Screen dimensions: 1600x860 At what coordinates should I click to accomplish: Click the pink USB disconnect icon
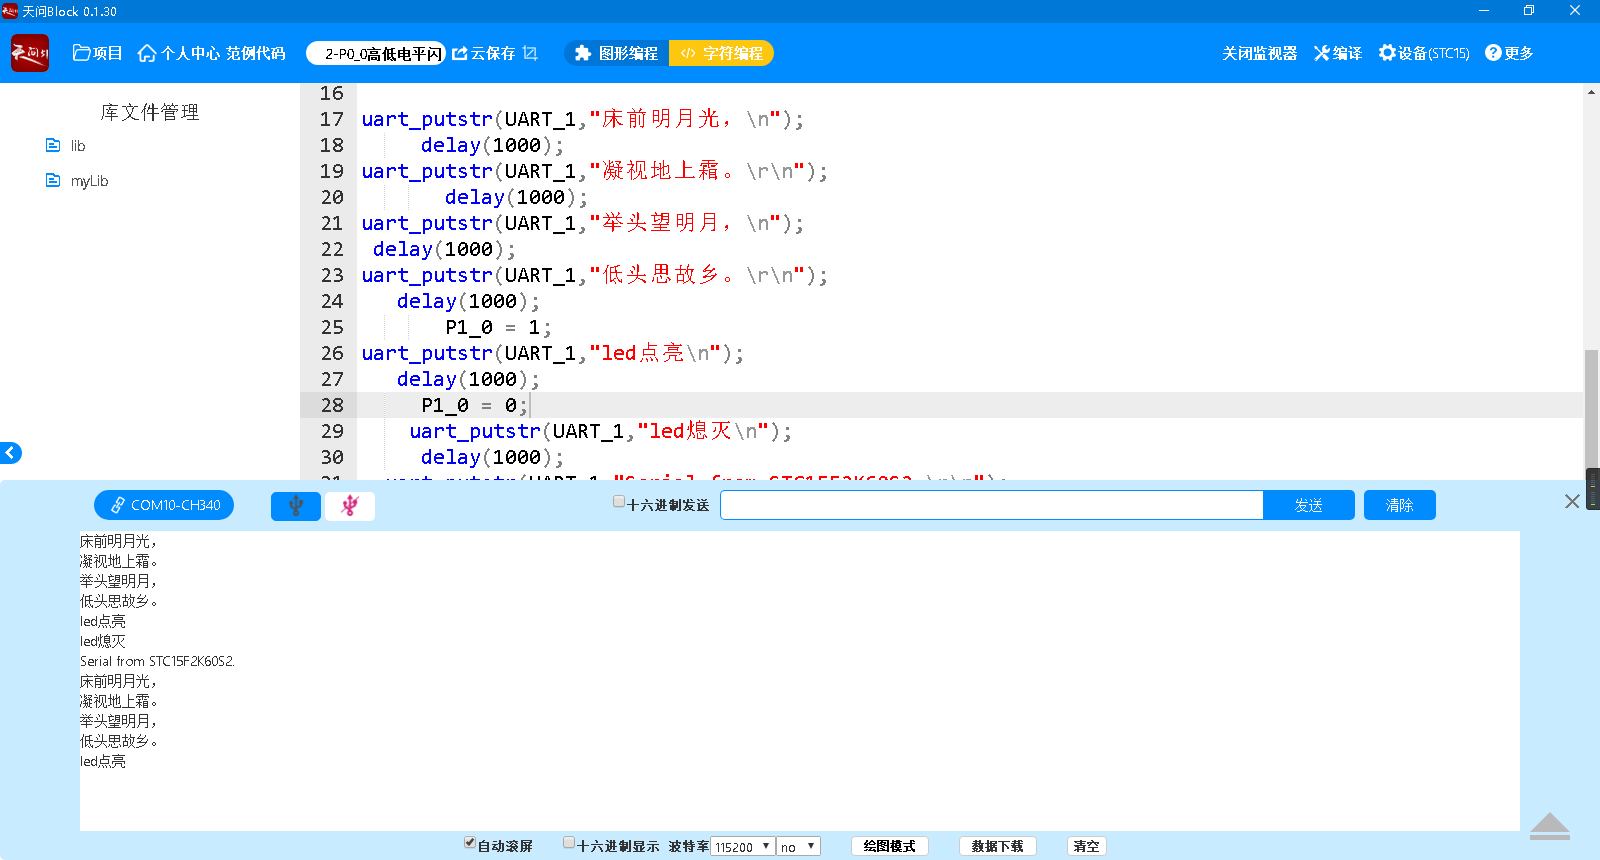coord(350,506)
